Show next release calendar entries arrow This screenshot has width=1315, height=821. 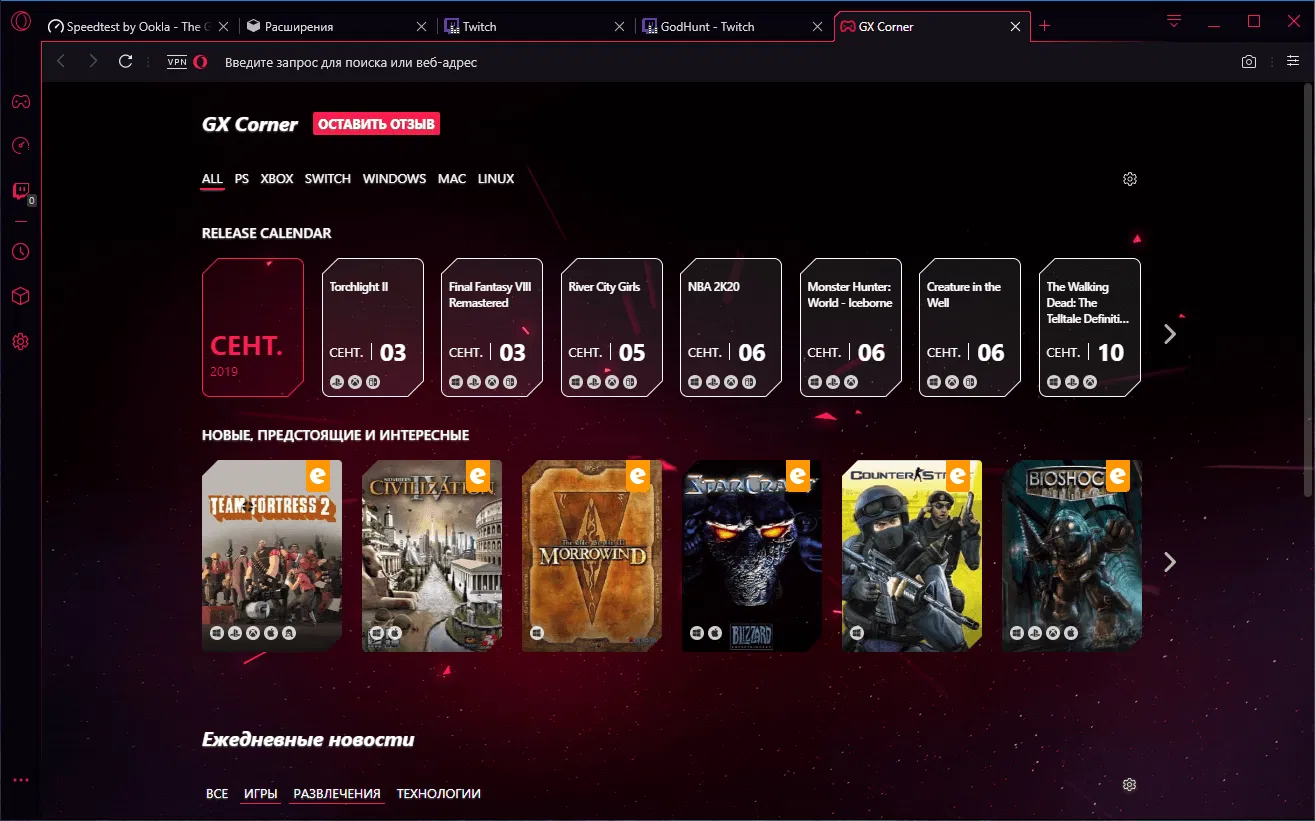pyautogui.click(x=1170, y=334)
